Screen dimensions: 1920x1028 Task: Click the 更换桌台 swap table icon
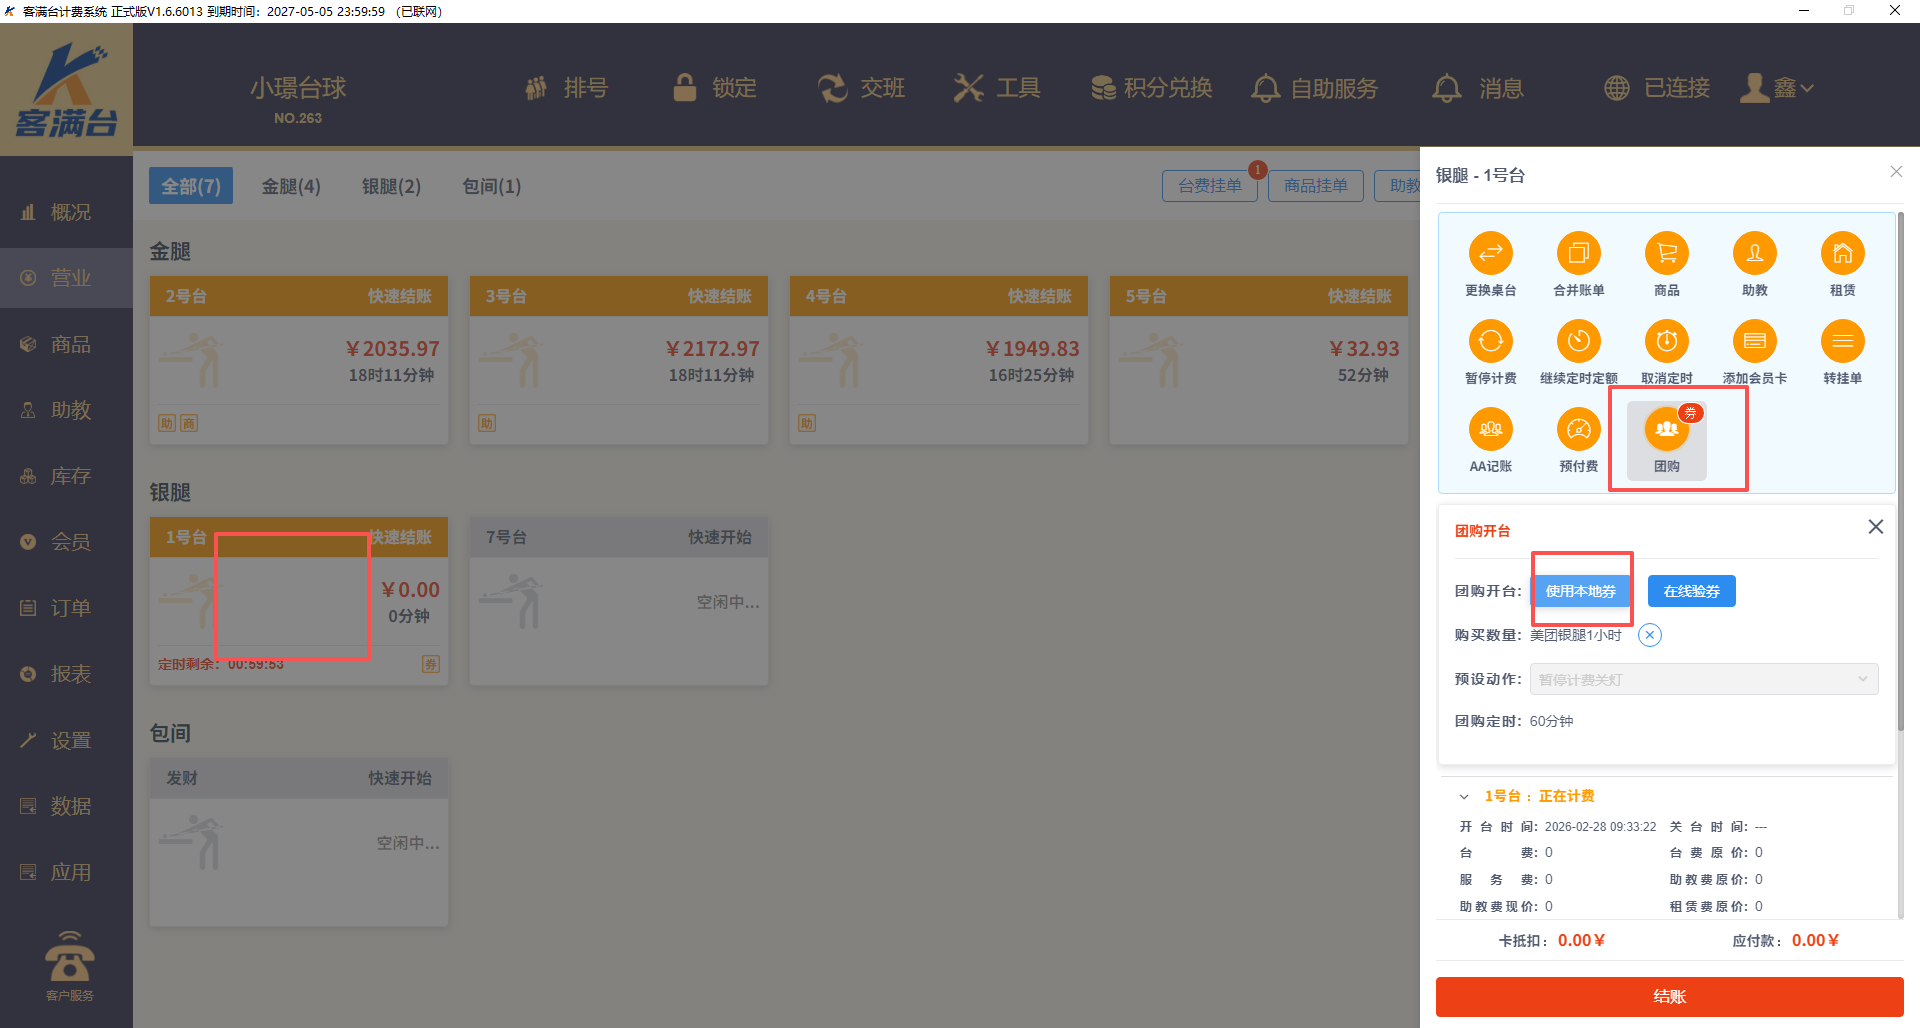coord(1490,254)
